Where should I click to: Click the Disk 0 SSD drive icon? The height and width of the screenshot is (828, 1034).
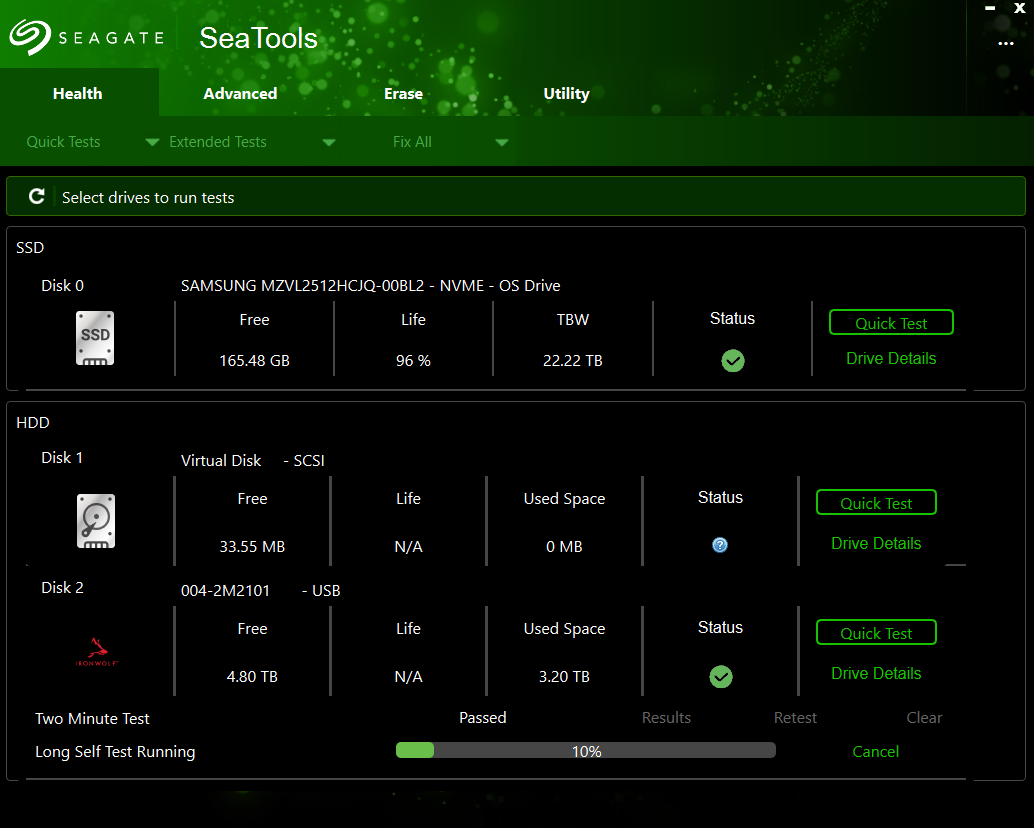(95, 338)
